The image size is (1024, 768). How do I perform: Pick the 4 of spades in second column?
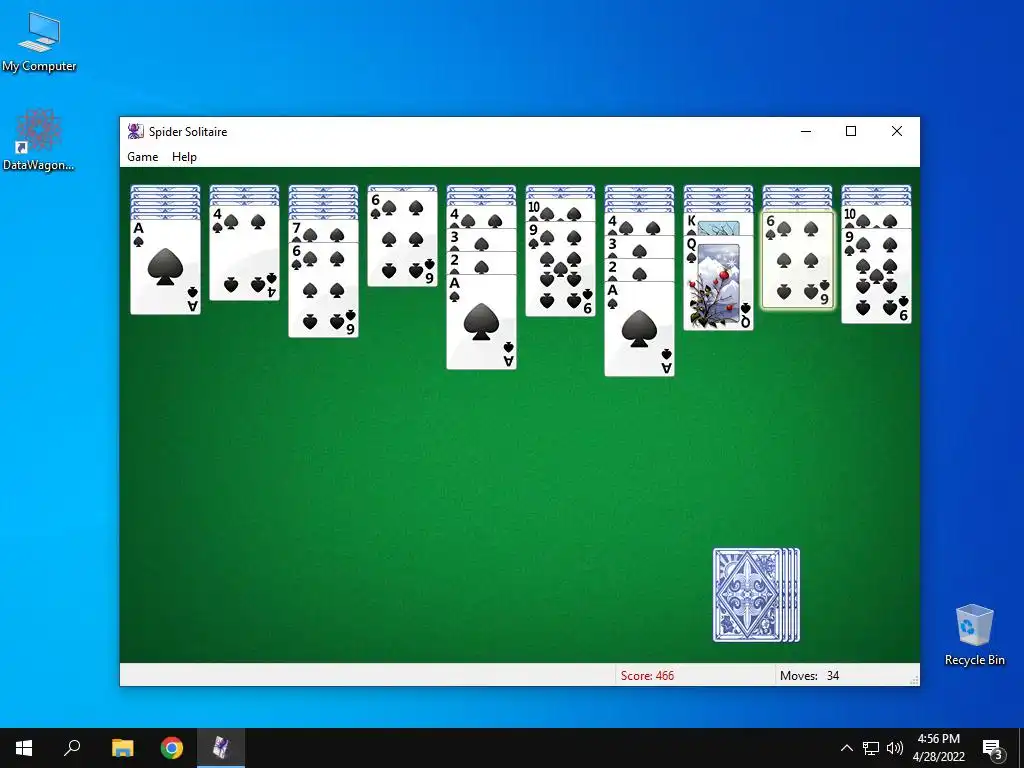coord(244,252)
